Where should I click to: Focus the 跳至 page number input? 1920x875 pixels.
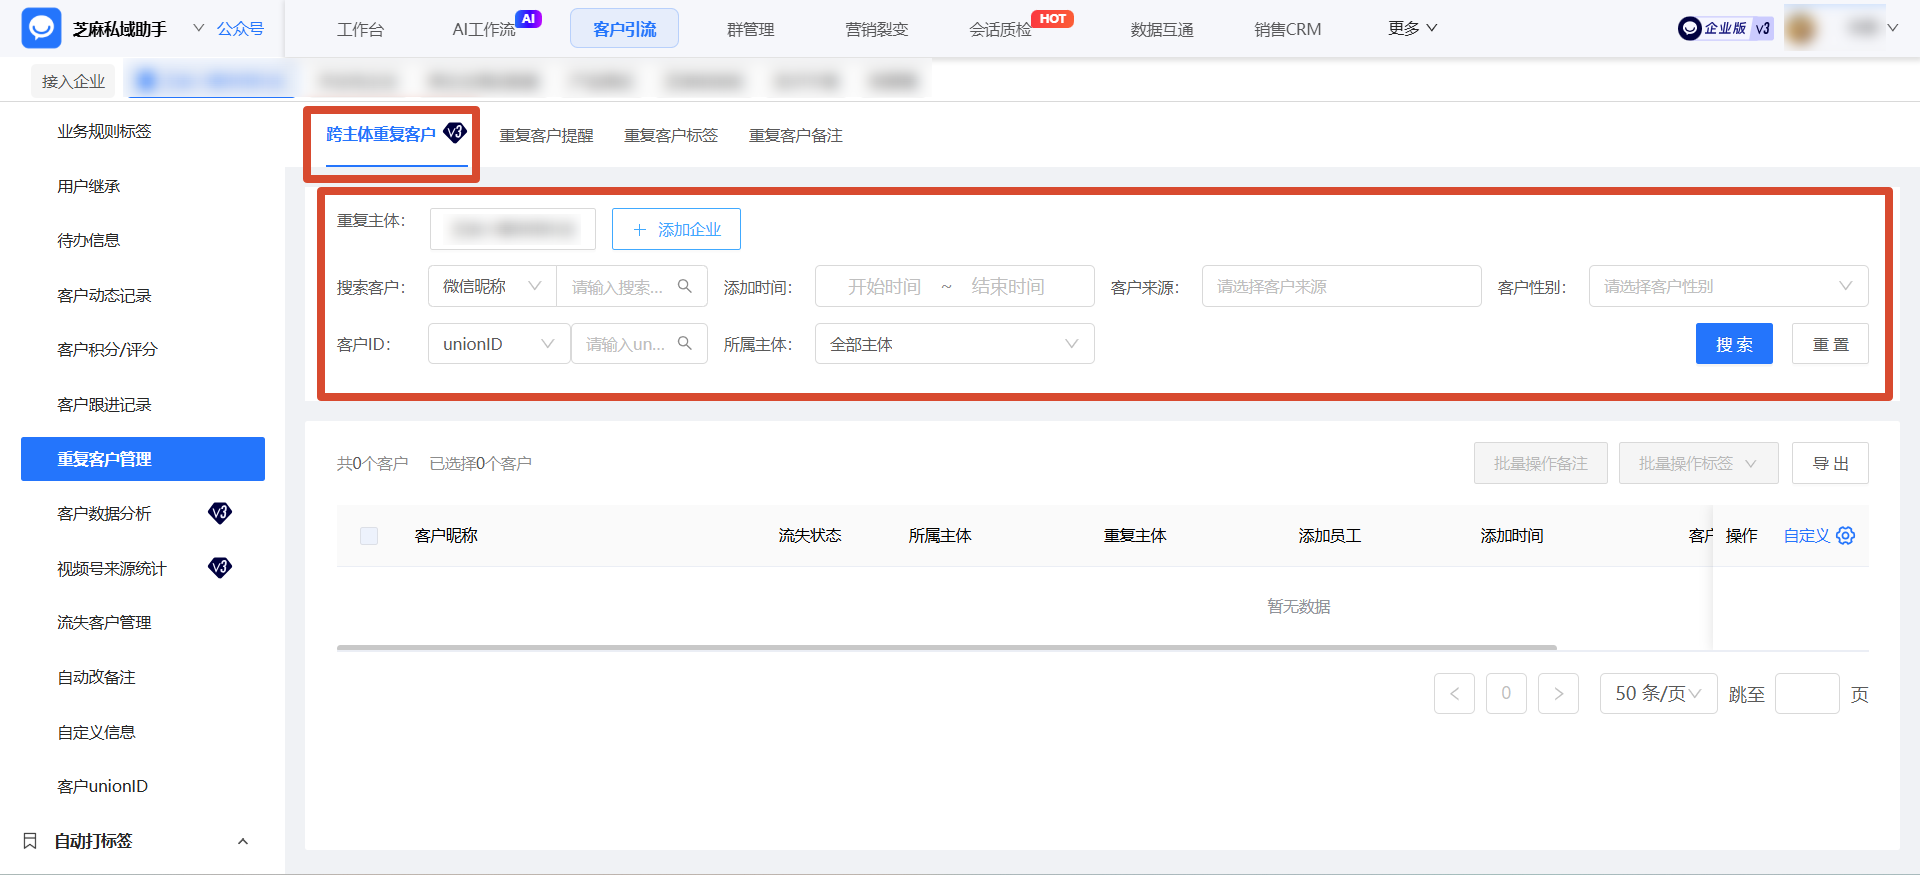[1807, 693]
